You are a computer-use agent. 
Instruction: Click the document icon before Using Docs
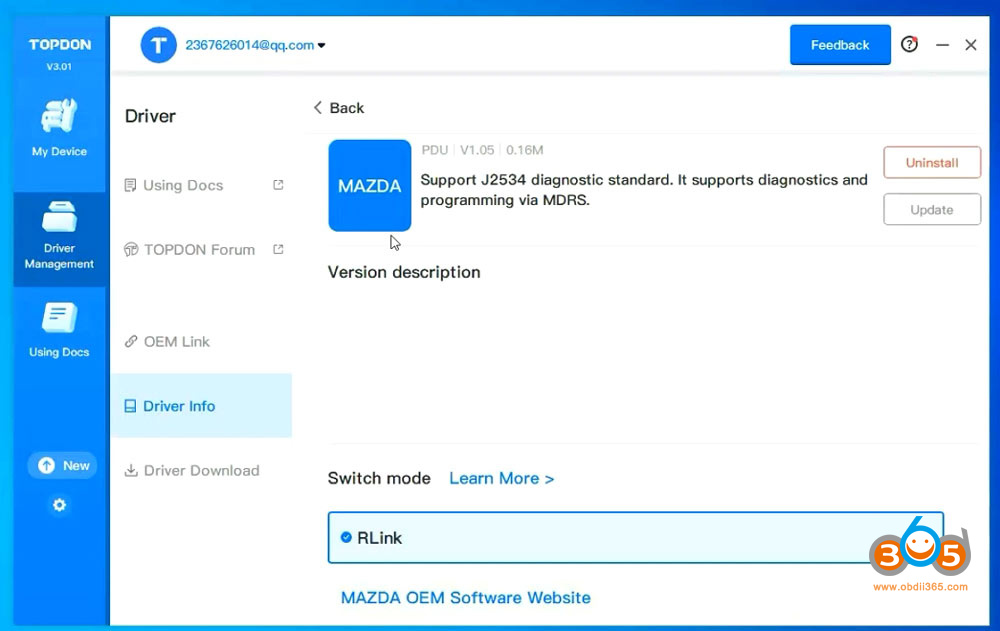(130, 185)
